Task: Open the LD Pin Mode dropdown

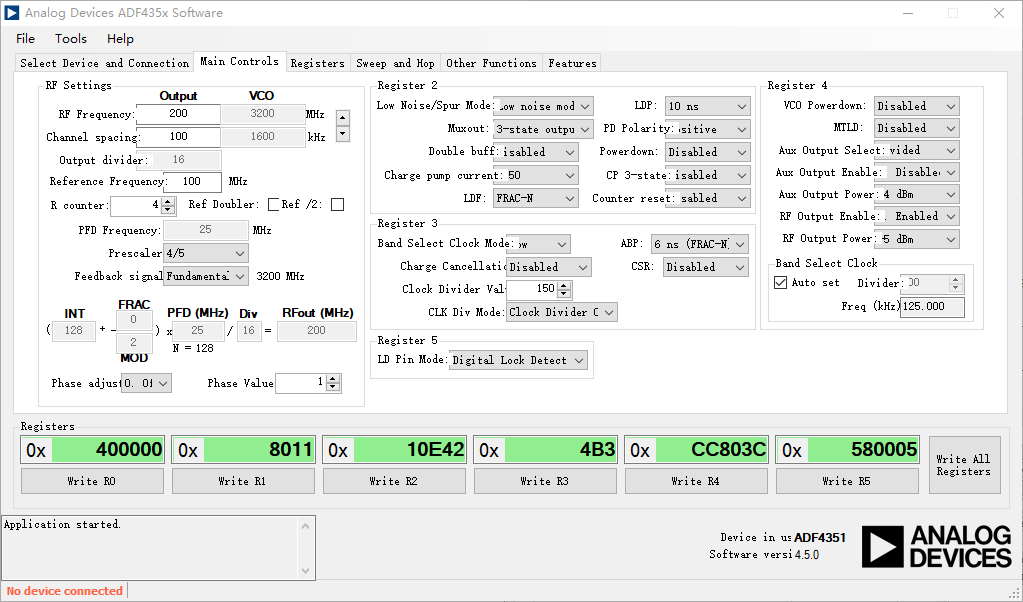Action: (518, 360)
